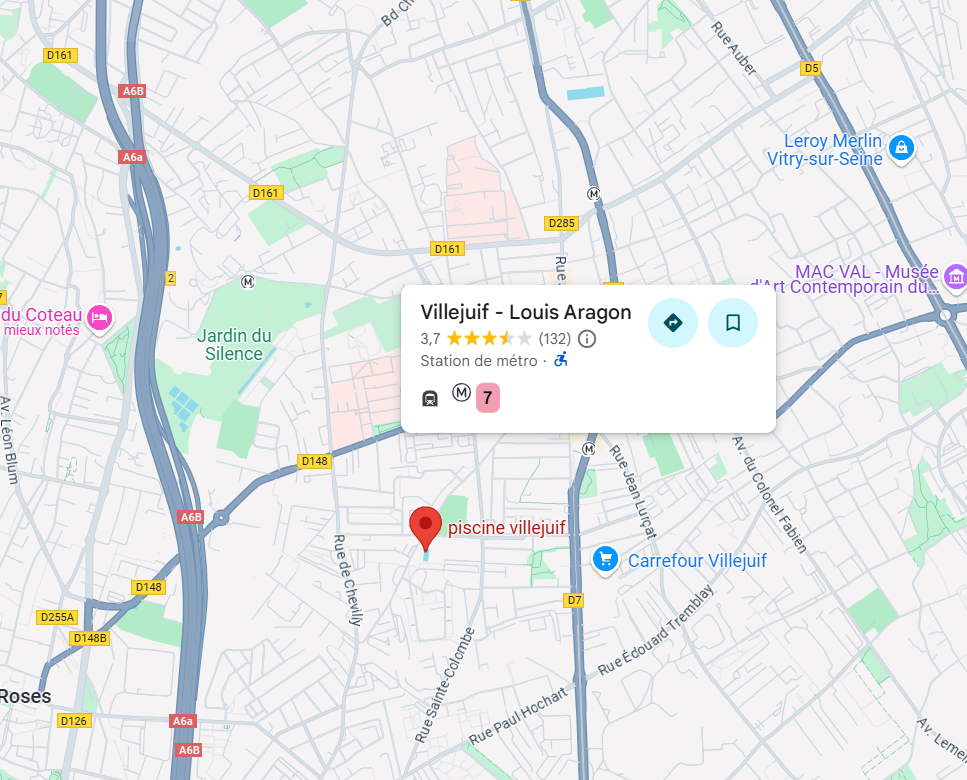Click the Leroy Merlin Vitry-sur-Seine label
The height and width of the screenshot is (780, 967).
[825, 150]
